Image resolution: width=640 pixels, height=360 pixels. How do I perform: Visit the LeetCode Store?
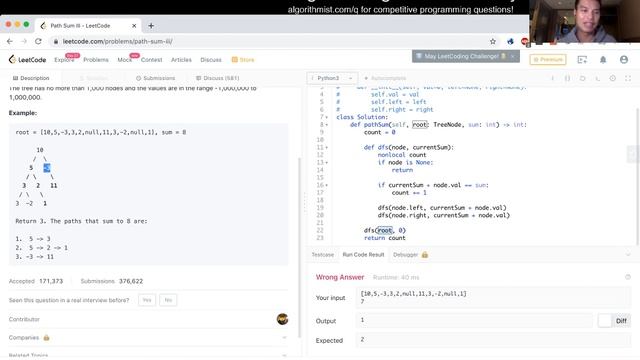[x=243, y=60]
